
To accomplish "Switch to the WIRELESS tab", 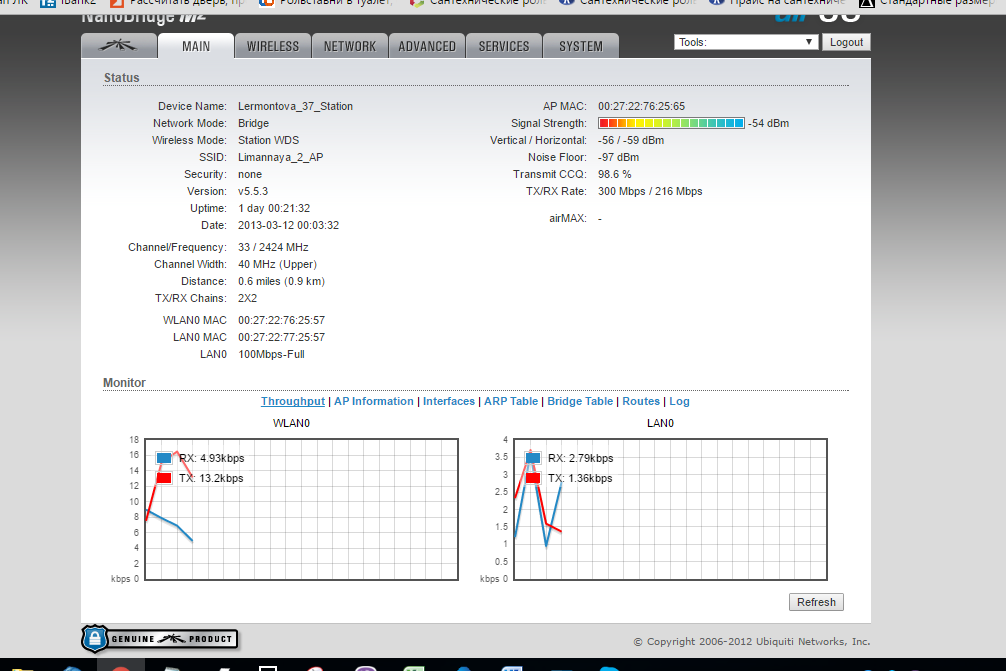I will pyautogui.click(x=273, y=46).
